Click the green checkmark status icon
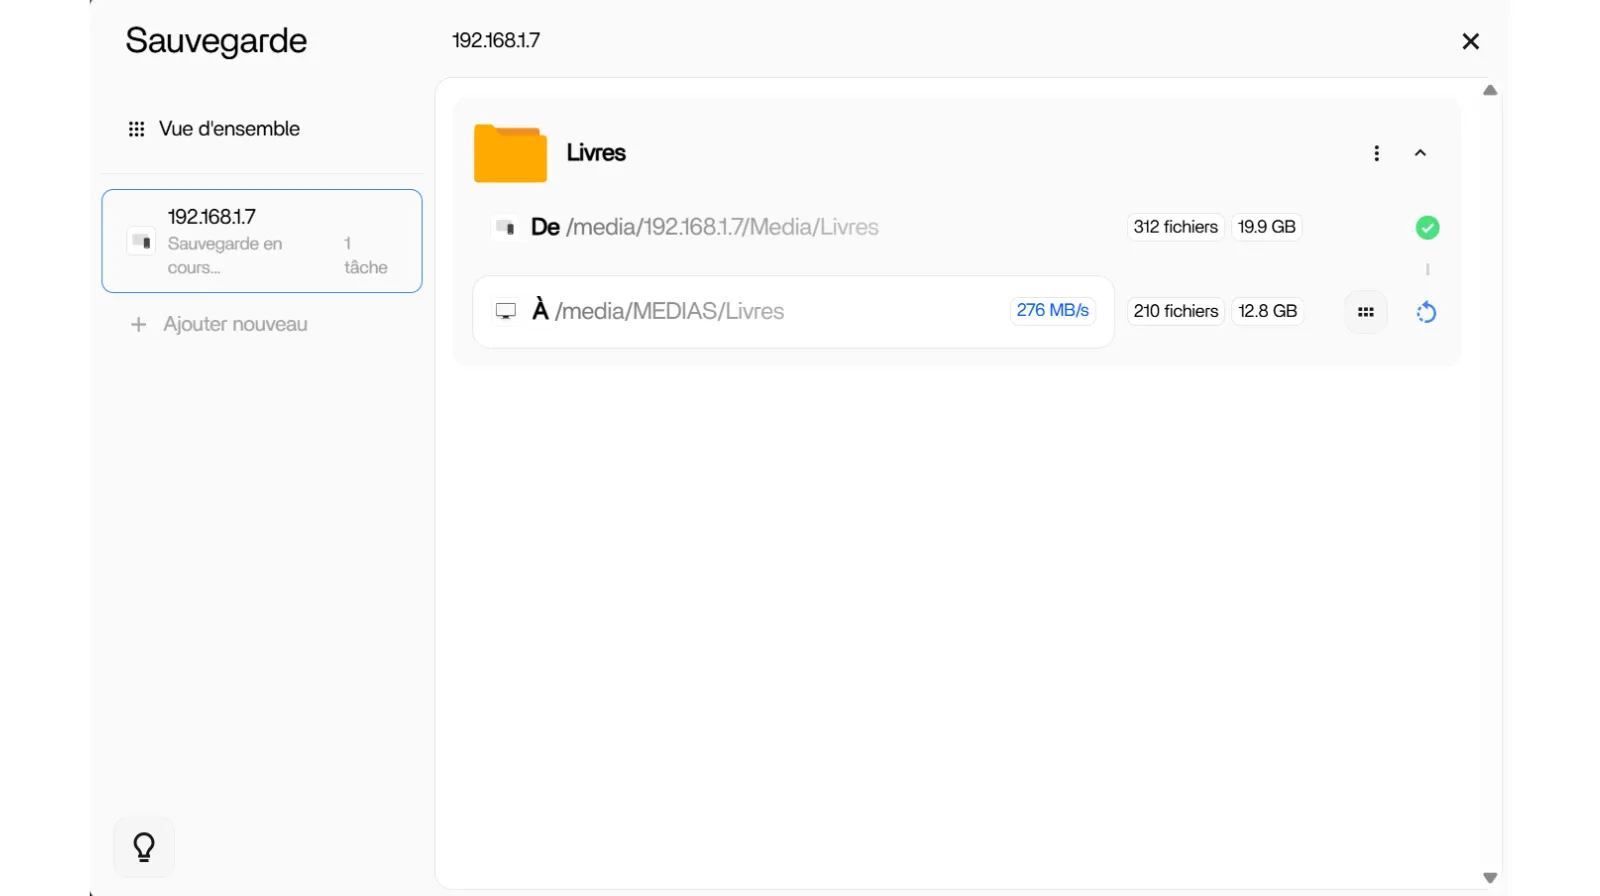This screenshot has height=896, width=1600. pos(1427,228)
